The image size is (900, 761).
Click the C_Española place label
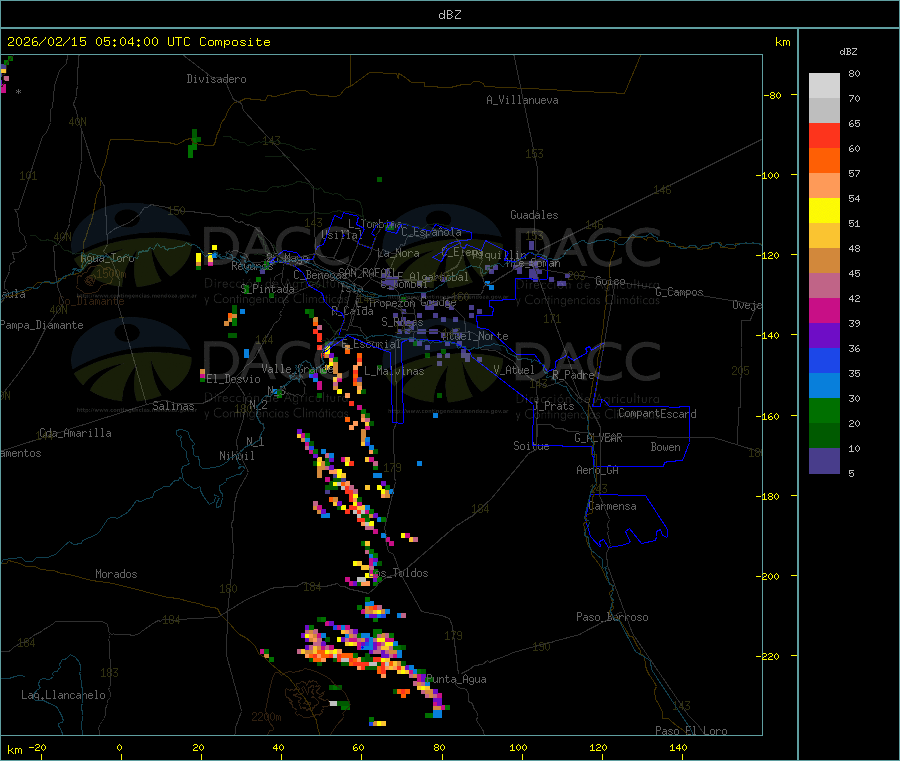[431, 232]
